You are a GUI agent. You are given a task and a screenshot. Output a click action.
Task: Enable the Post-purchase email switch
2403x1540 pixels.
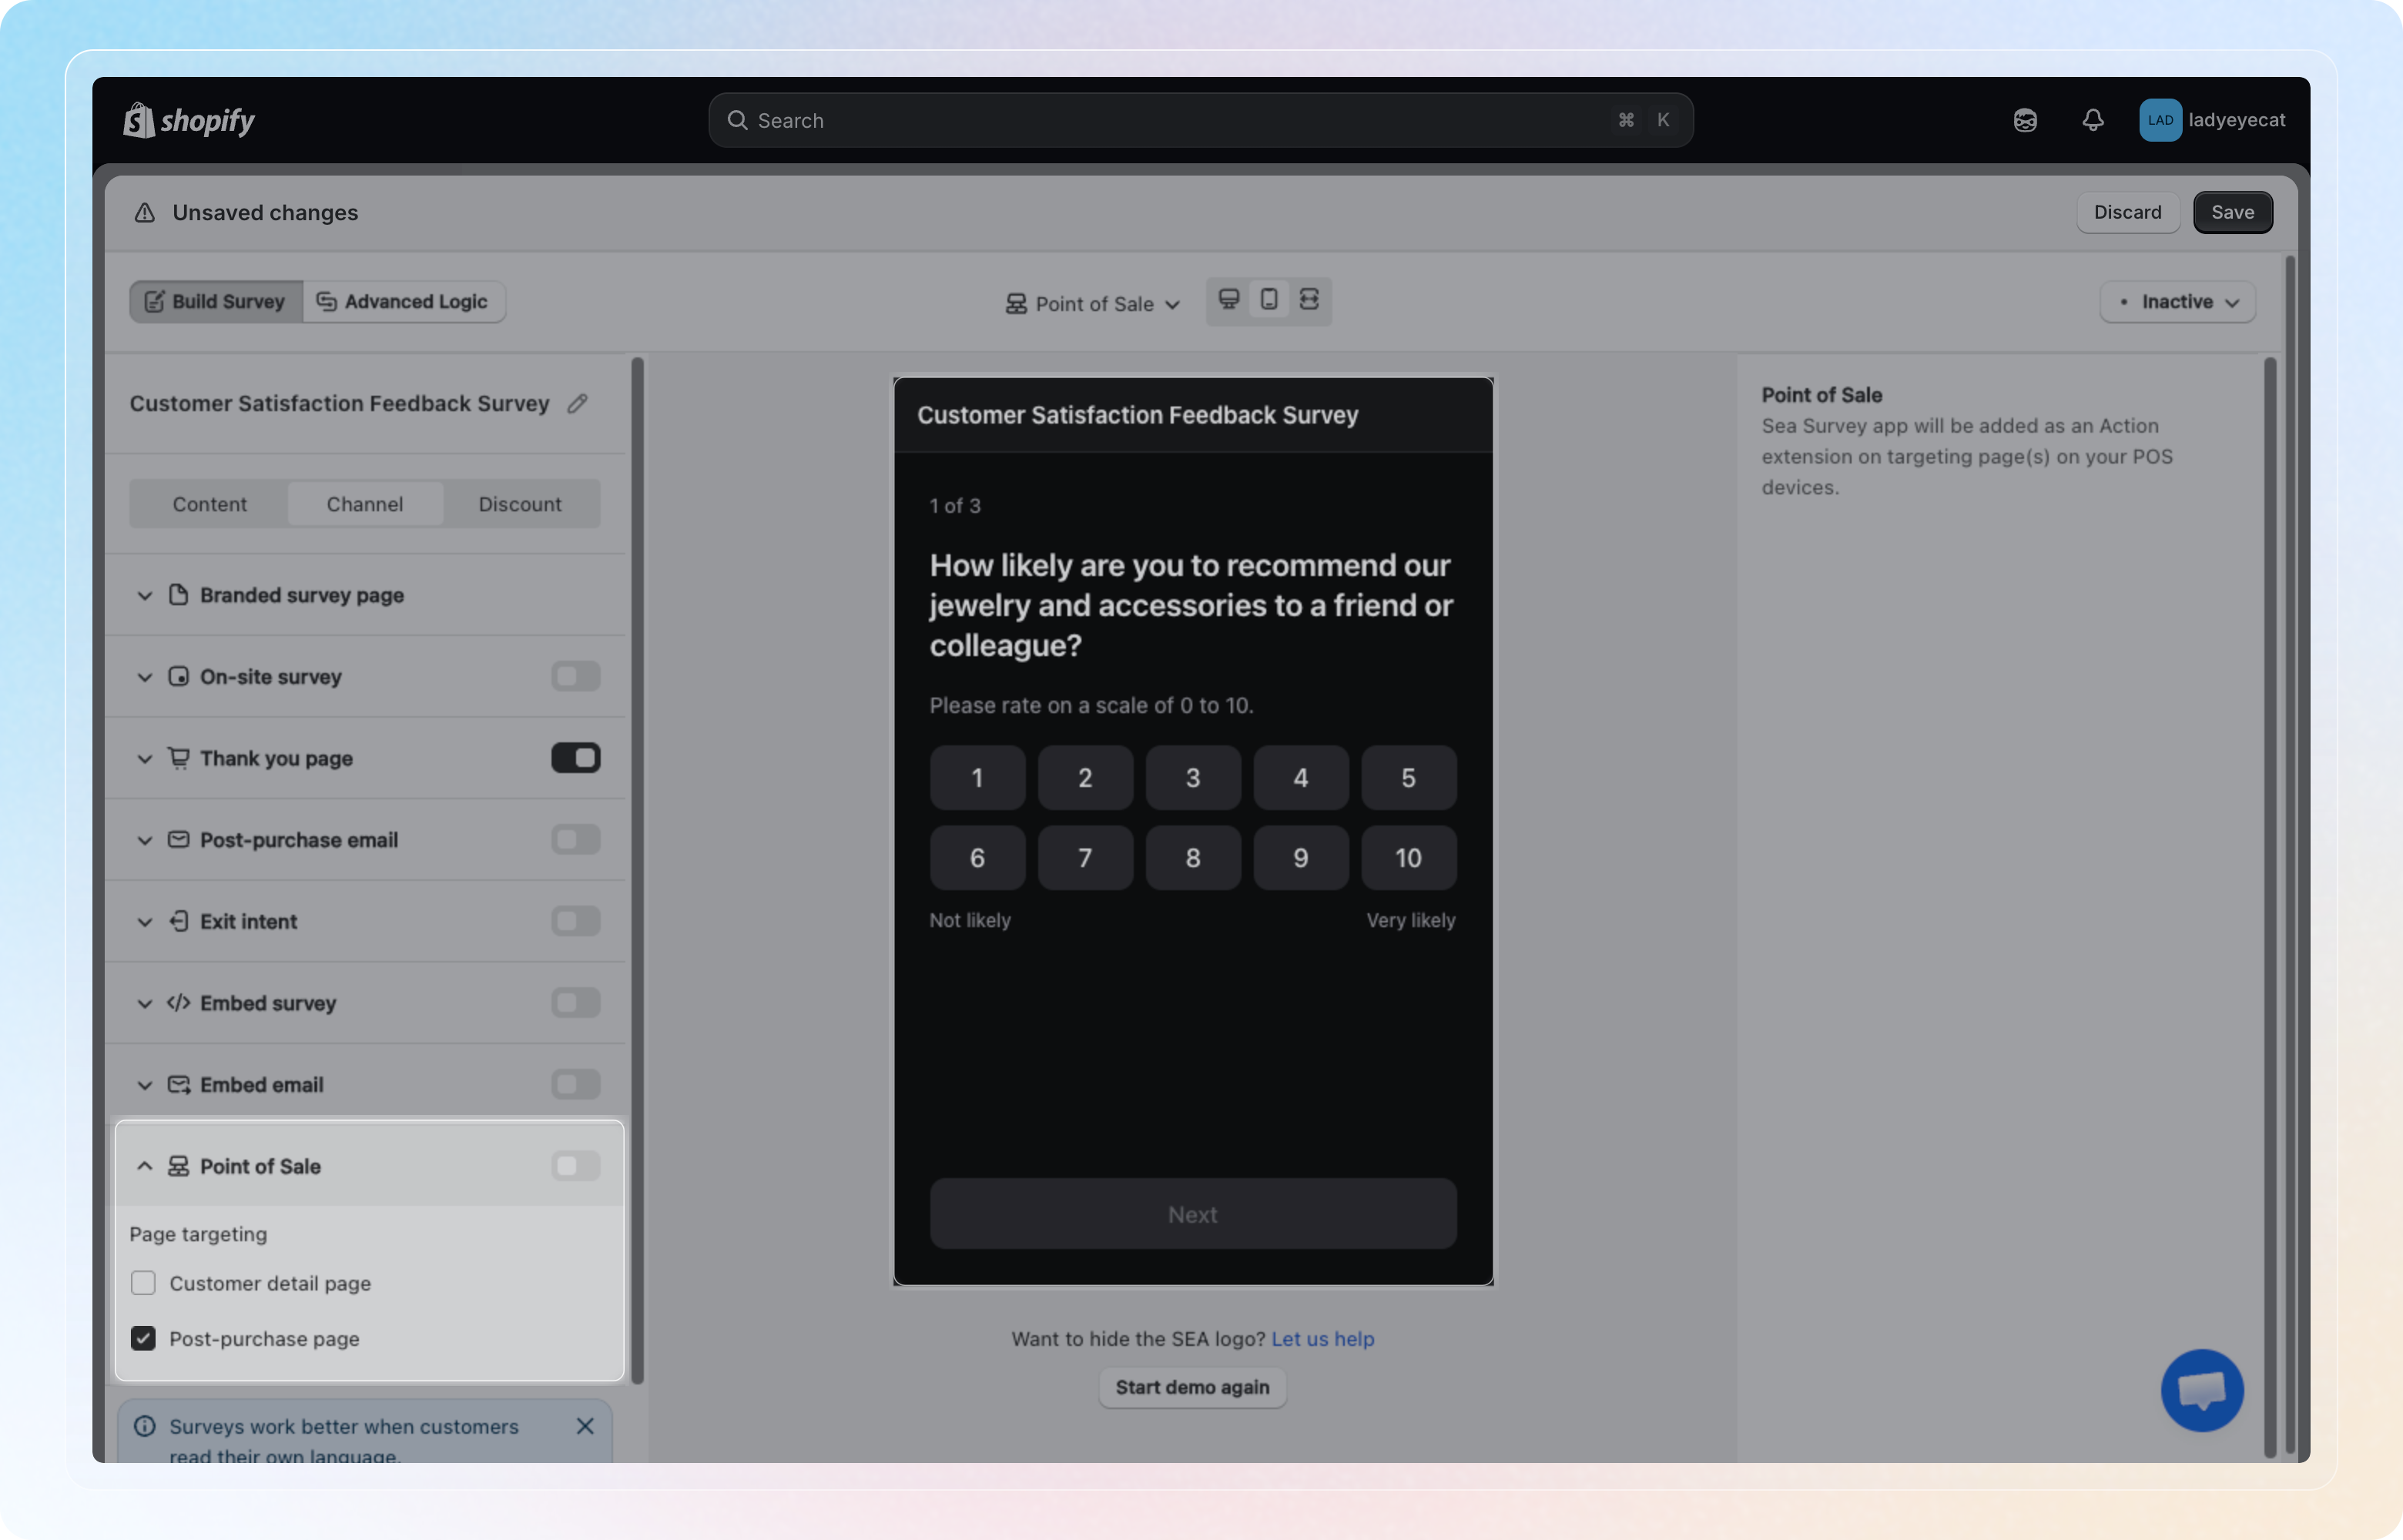[576, 840]
